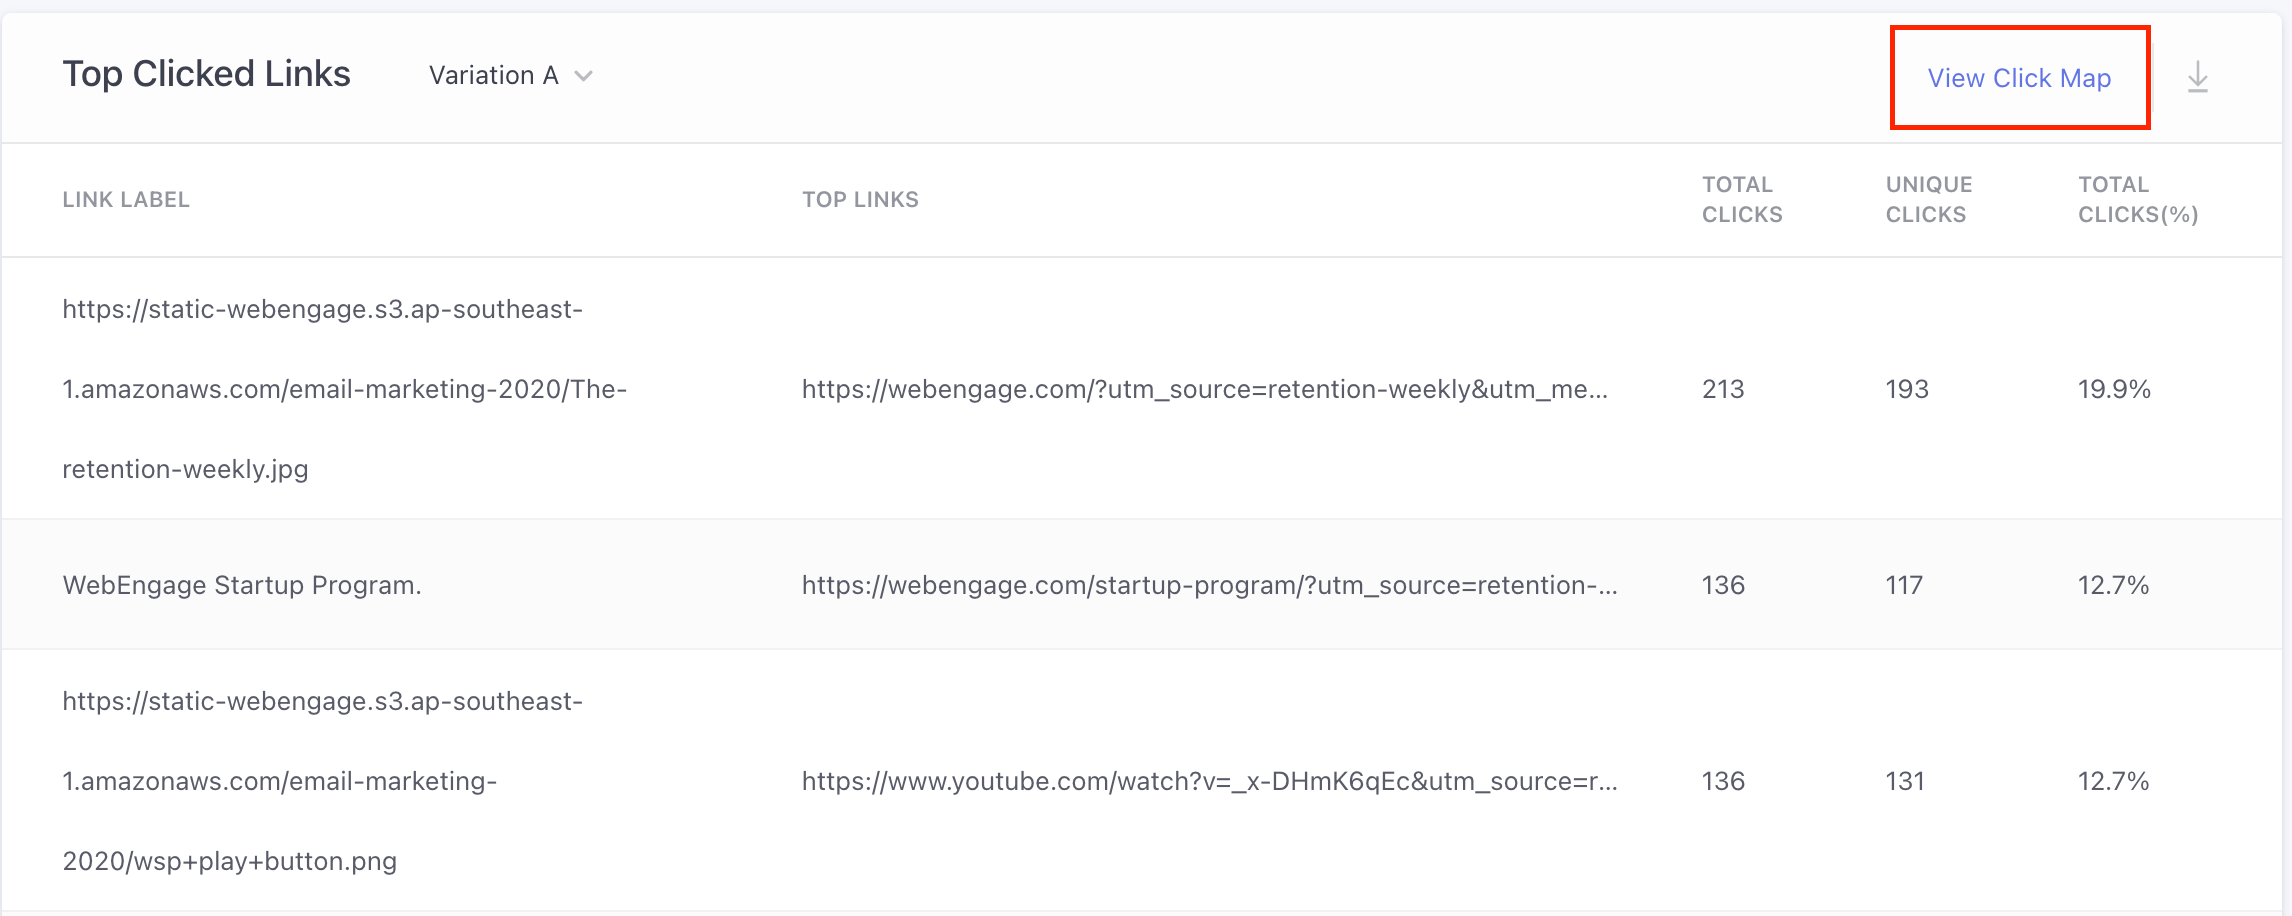This screenshot has width=2292, height=916.
Task: Select the UNIQUE CLICKS column header
Action: (x=1929, y=200)
